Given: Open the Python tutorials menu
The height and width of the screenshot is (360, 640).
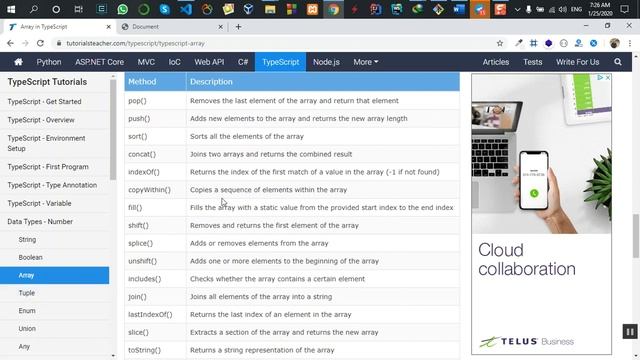Looking at the screenshot, I should click(49, 62).
